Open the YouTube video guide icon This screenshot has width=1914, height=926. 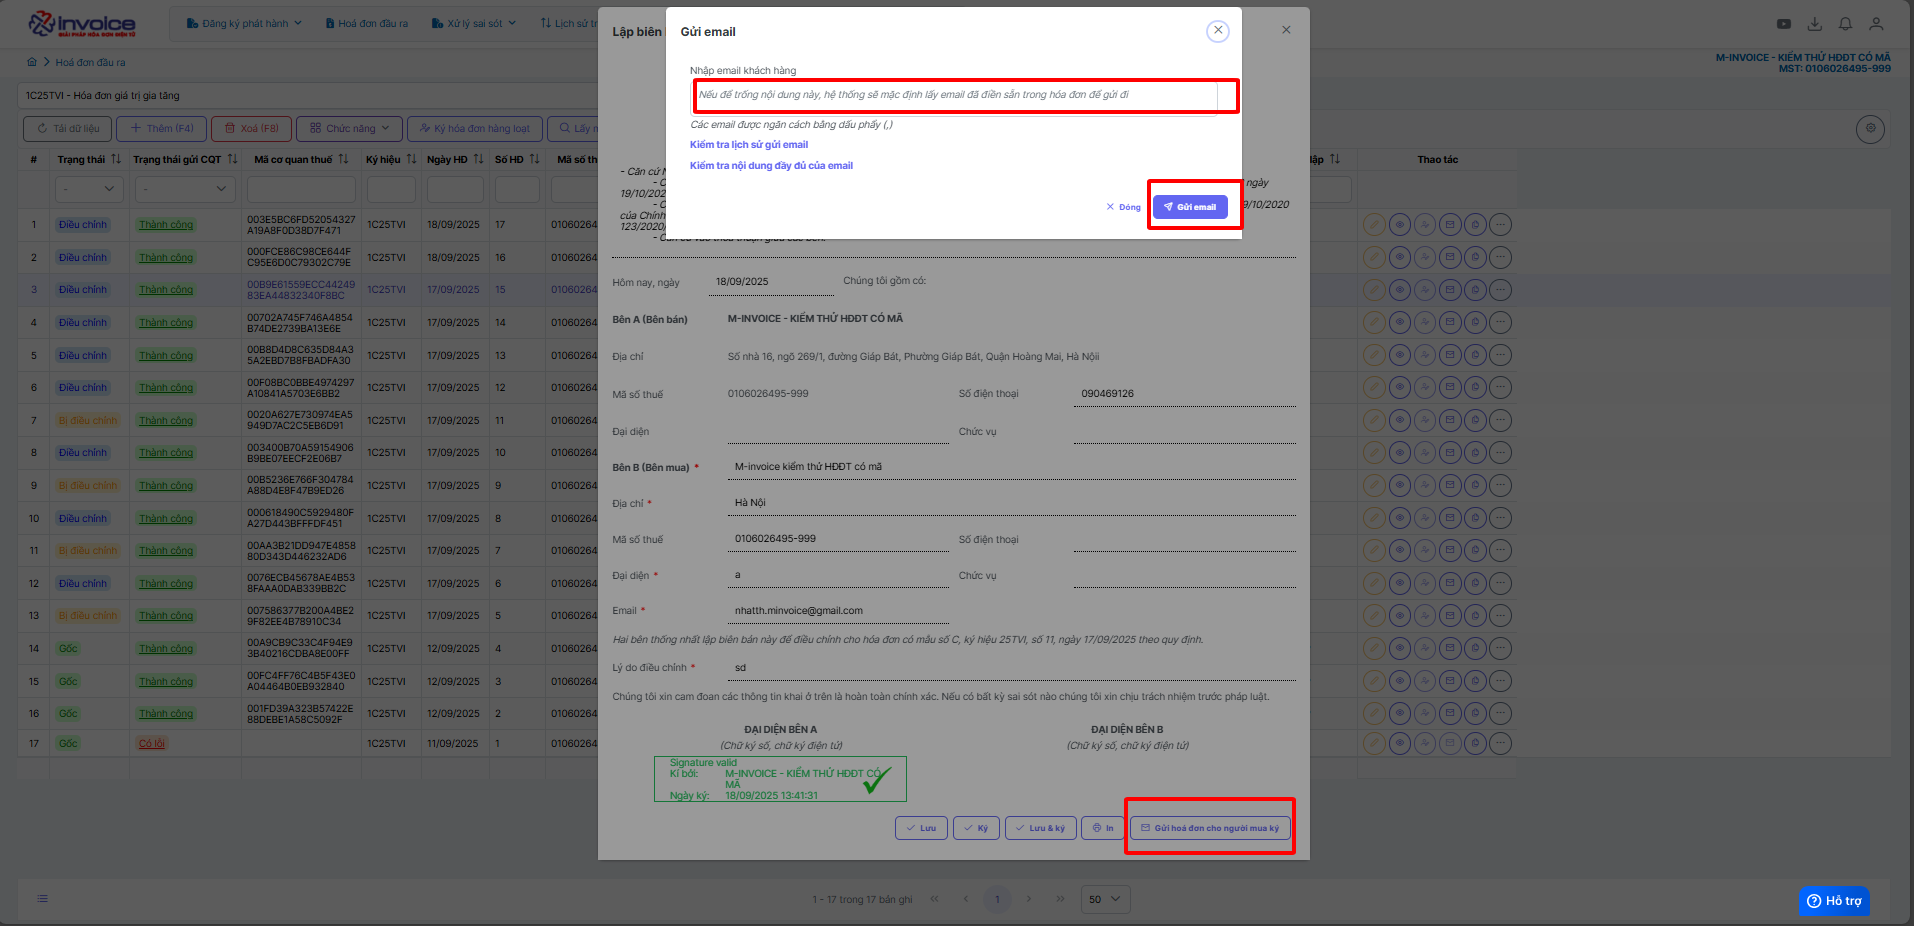1783,24
